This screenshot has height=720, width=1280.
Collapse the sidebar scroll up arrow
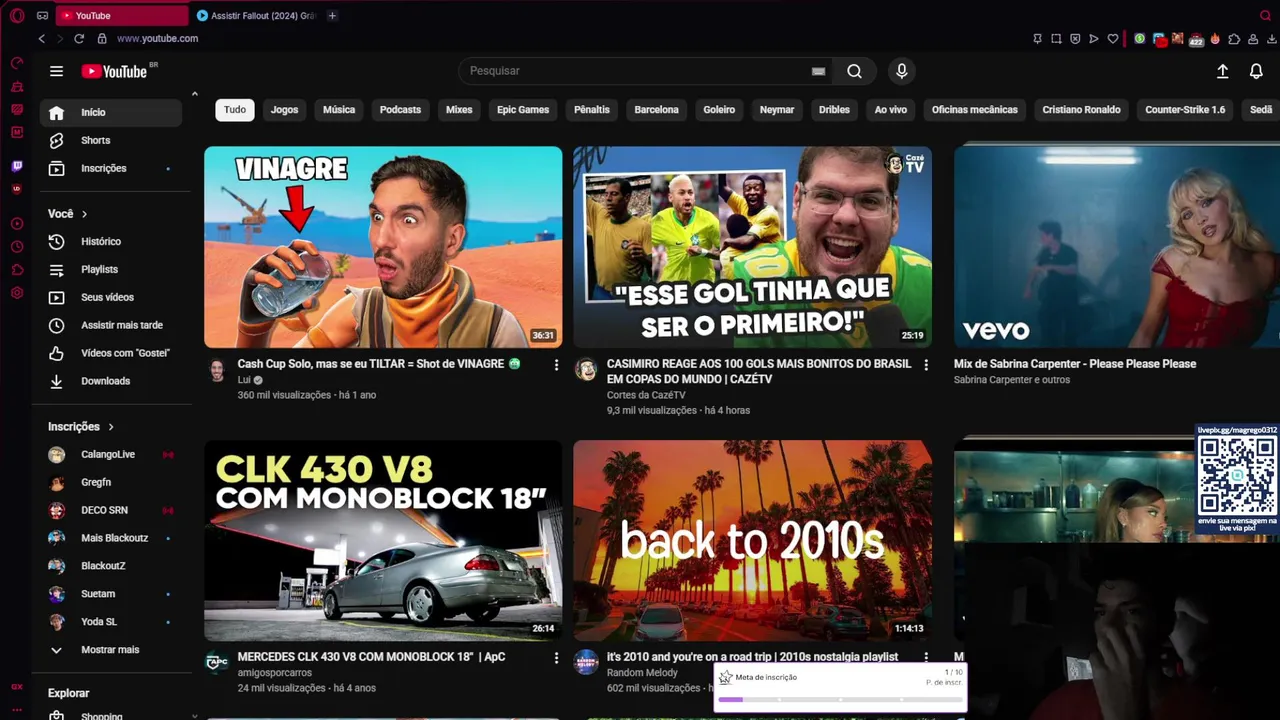[x=194, y=94]
